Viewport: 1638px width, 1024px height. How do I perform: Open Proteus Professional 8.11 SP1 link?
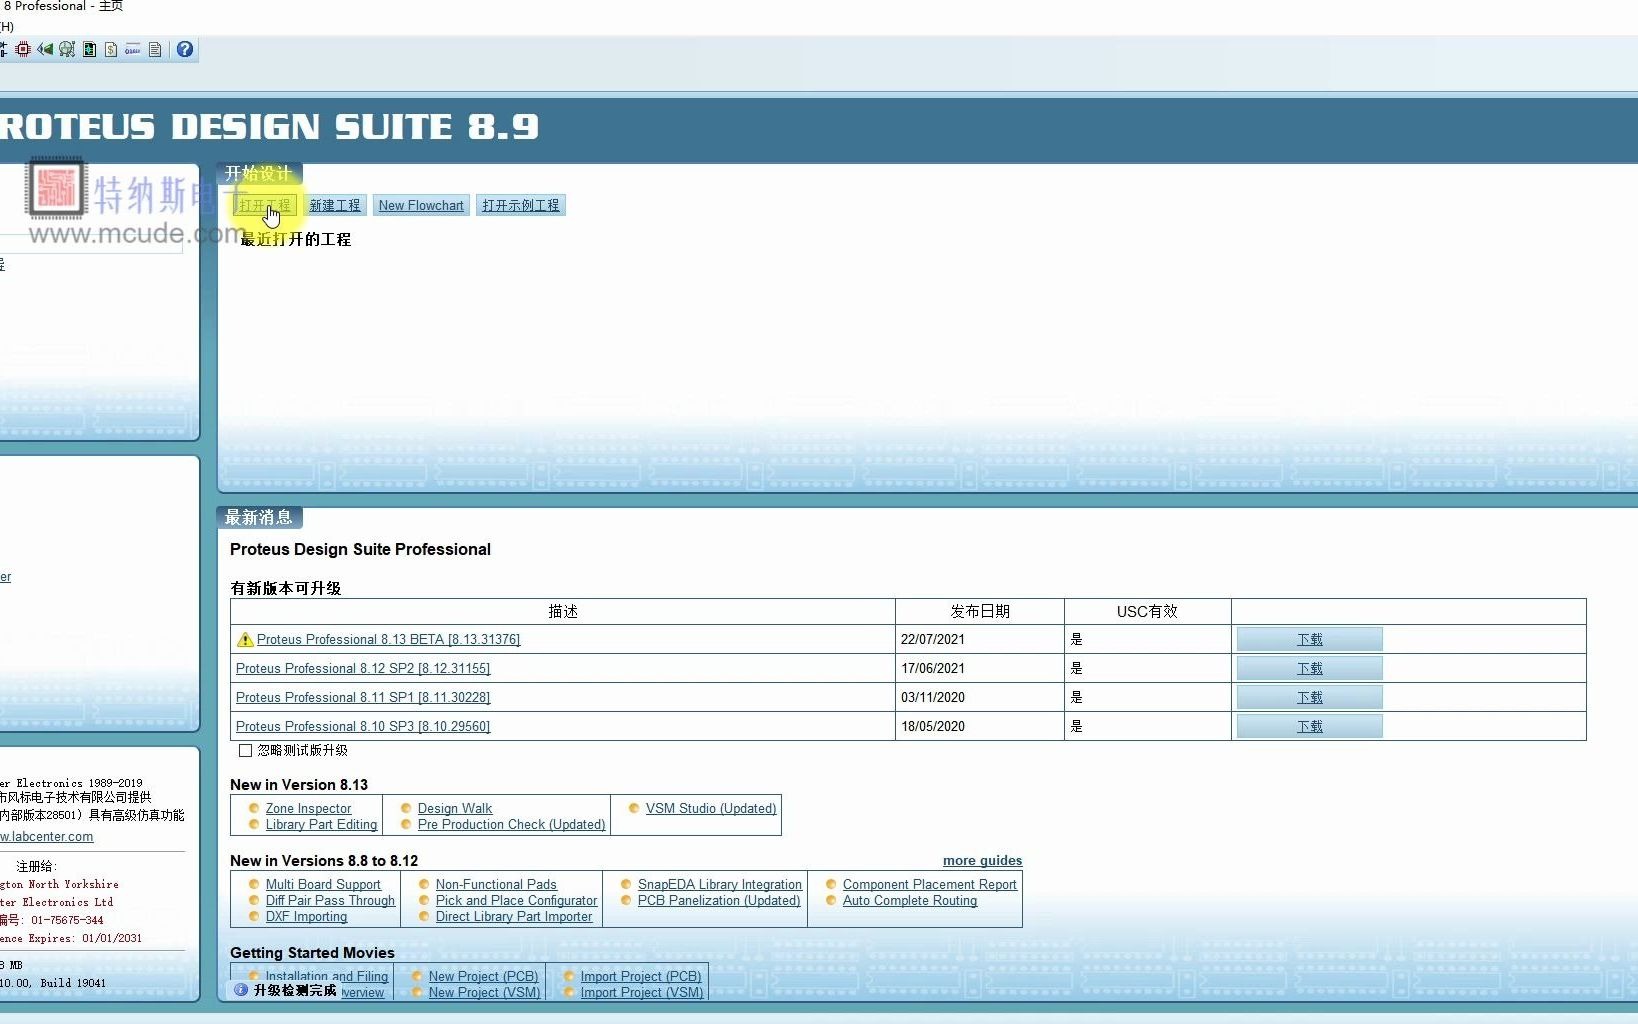(363, 698)
